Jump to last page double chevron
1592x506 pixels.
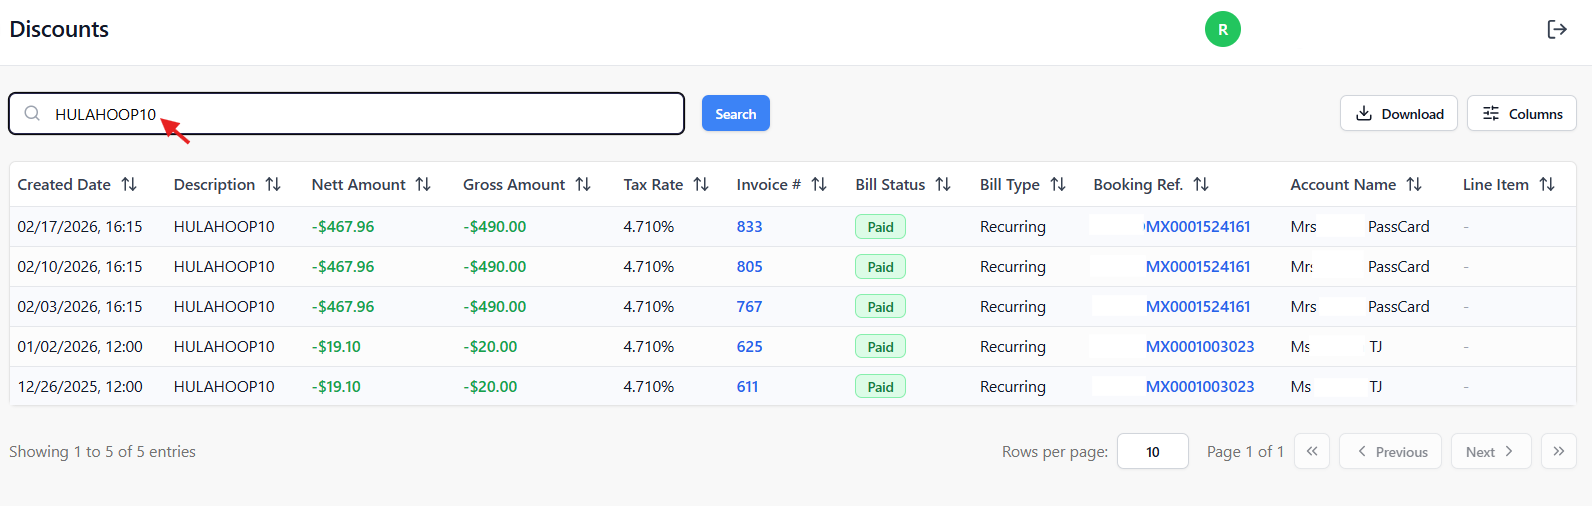pyautogui.click(x=1559, y=451)
